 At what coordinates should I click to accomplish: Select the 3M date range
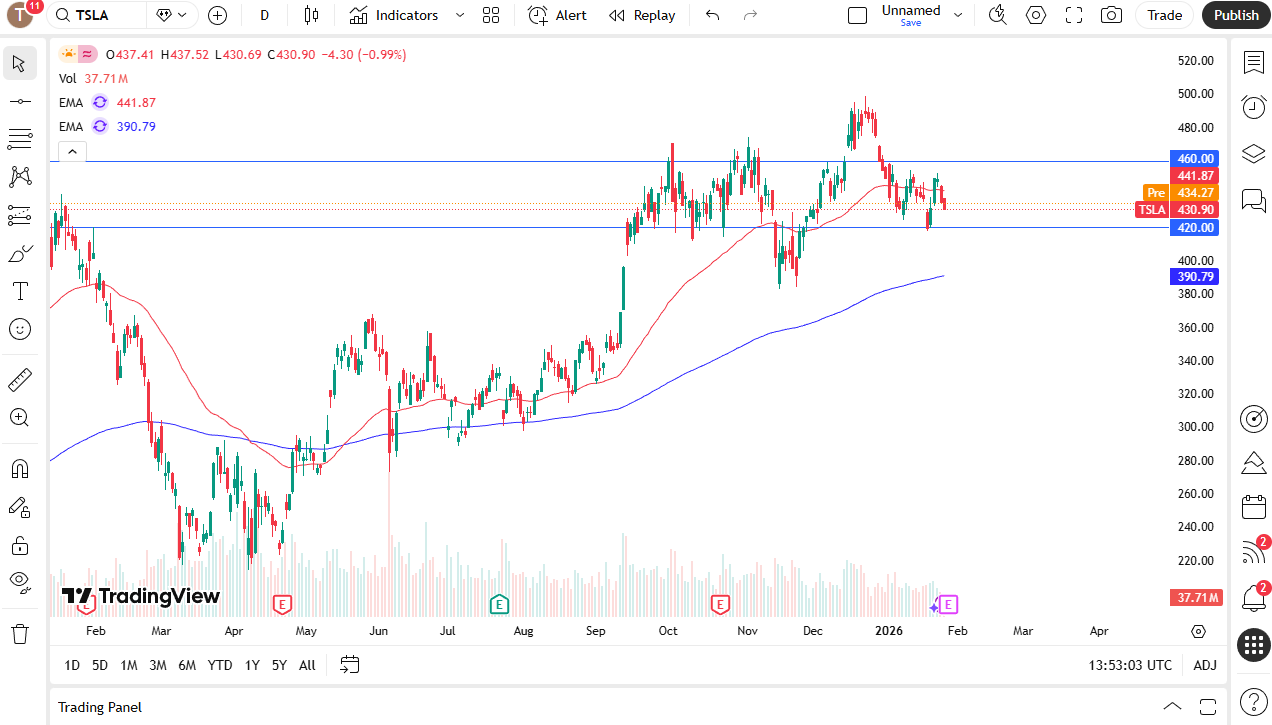pos(158,665)
